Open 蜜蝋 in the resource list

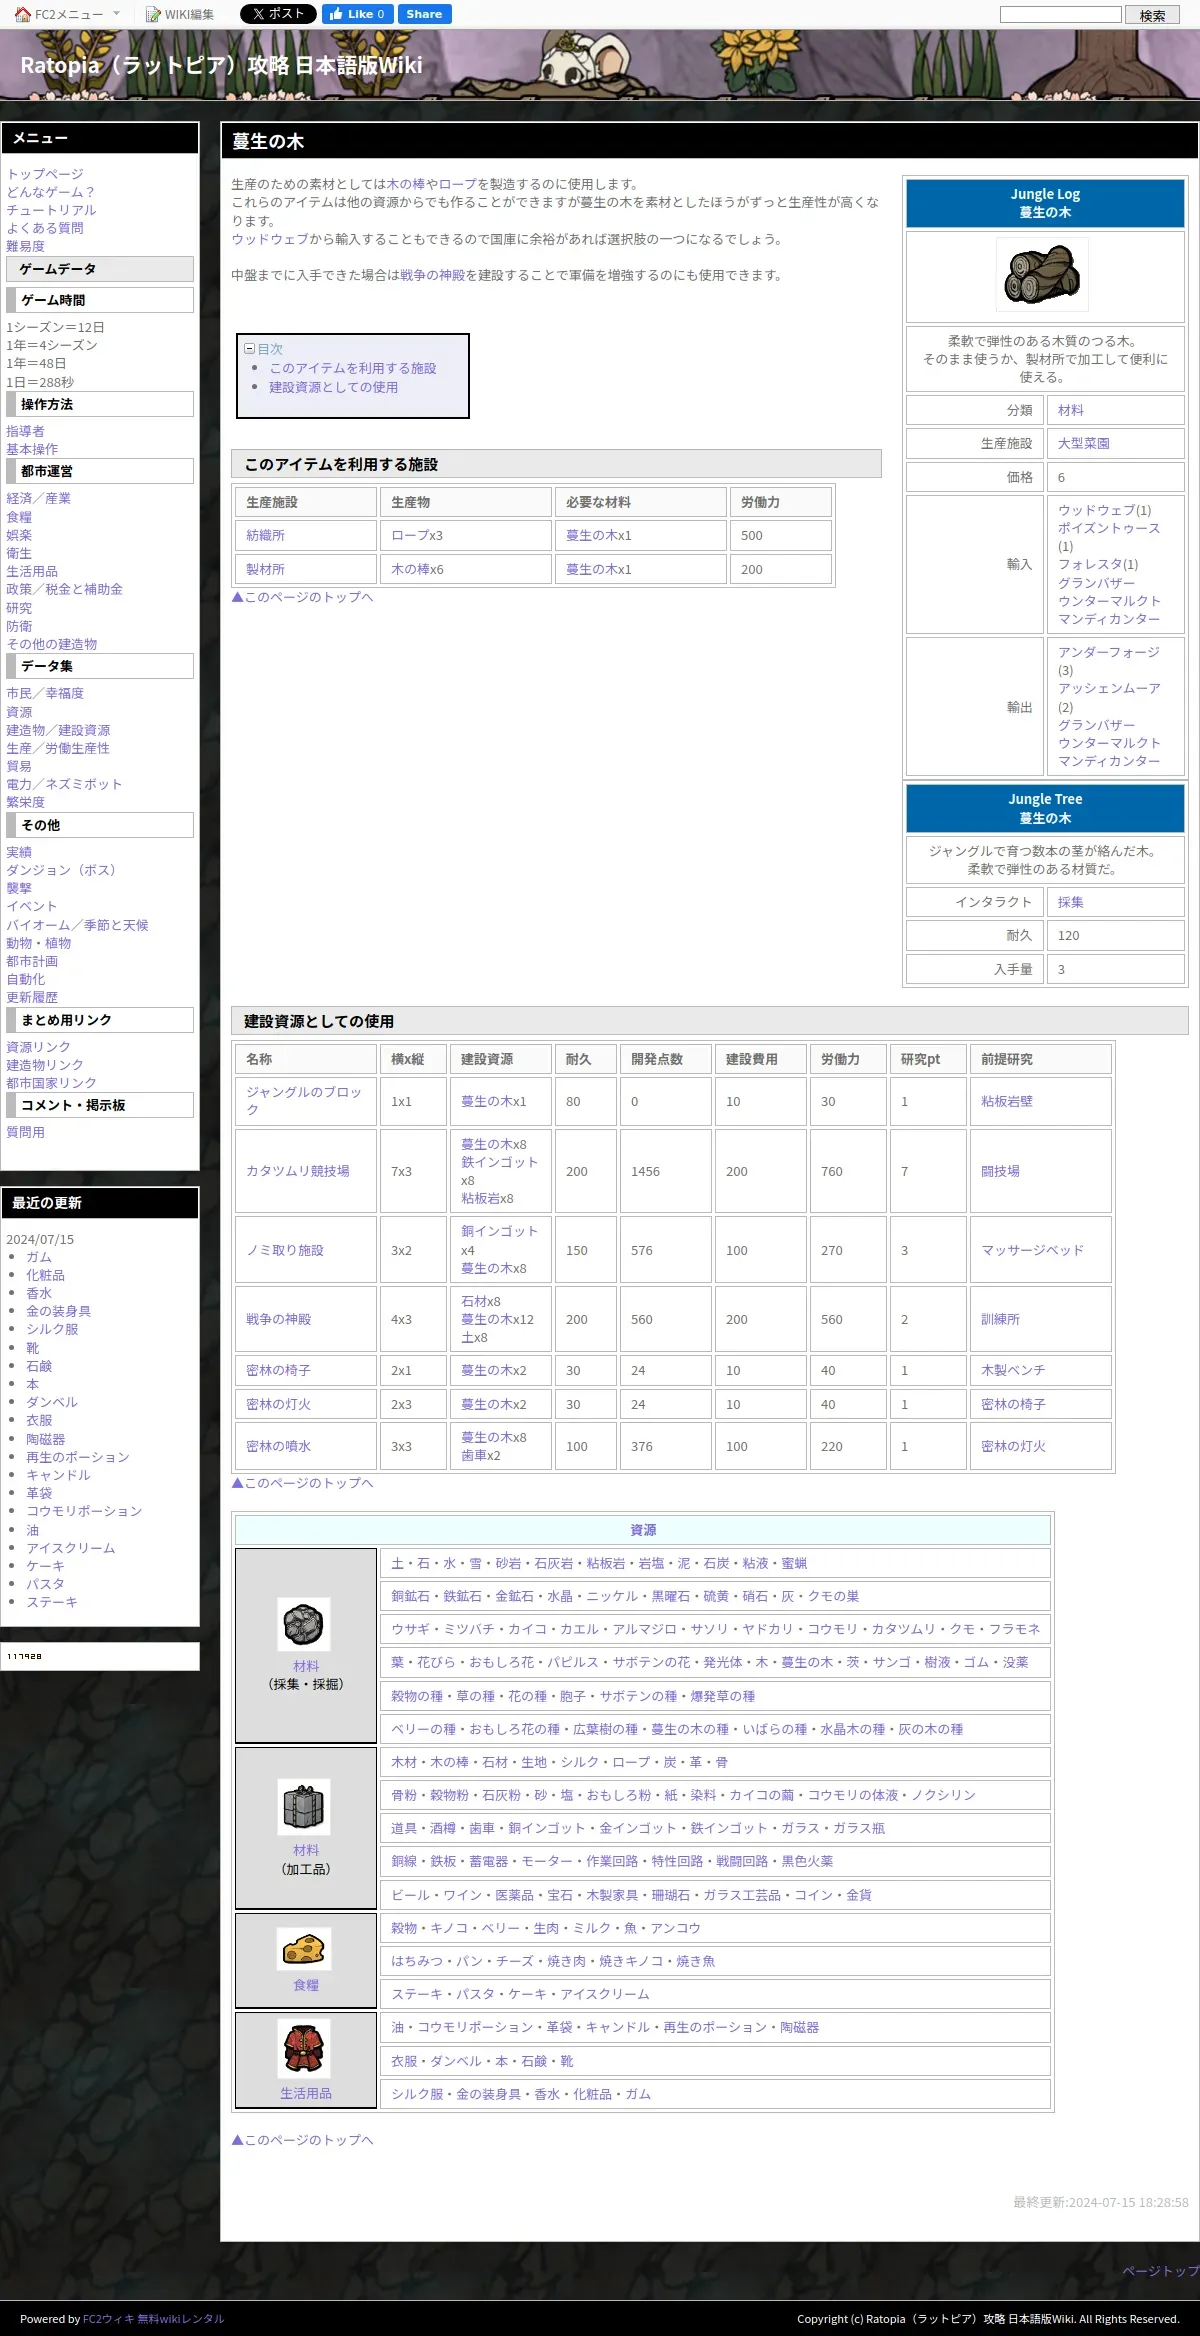tap(794, 1563)
